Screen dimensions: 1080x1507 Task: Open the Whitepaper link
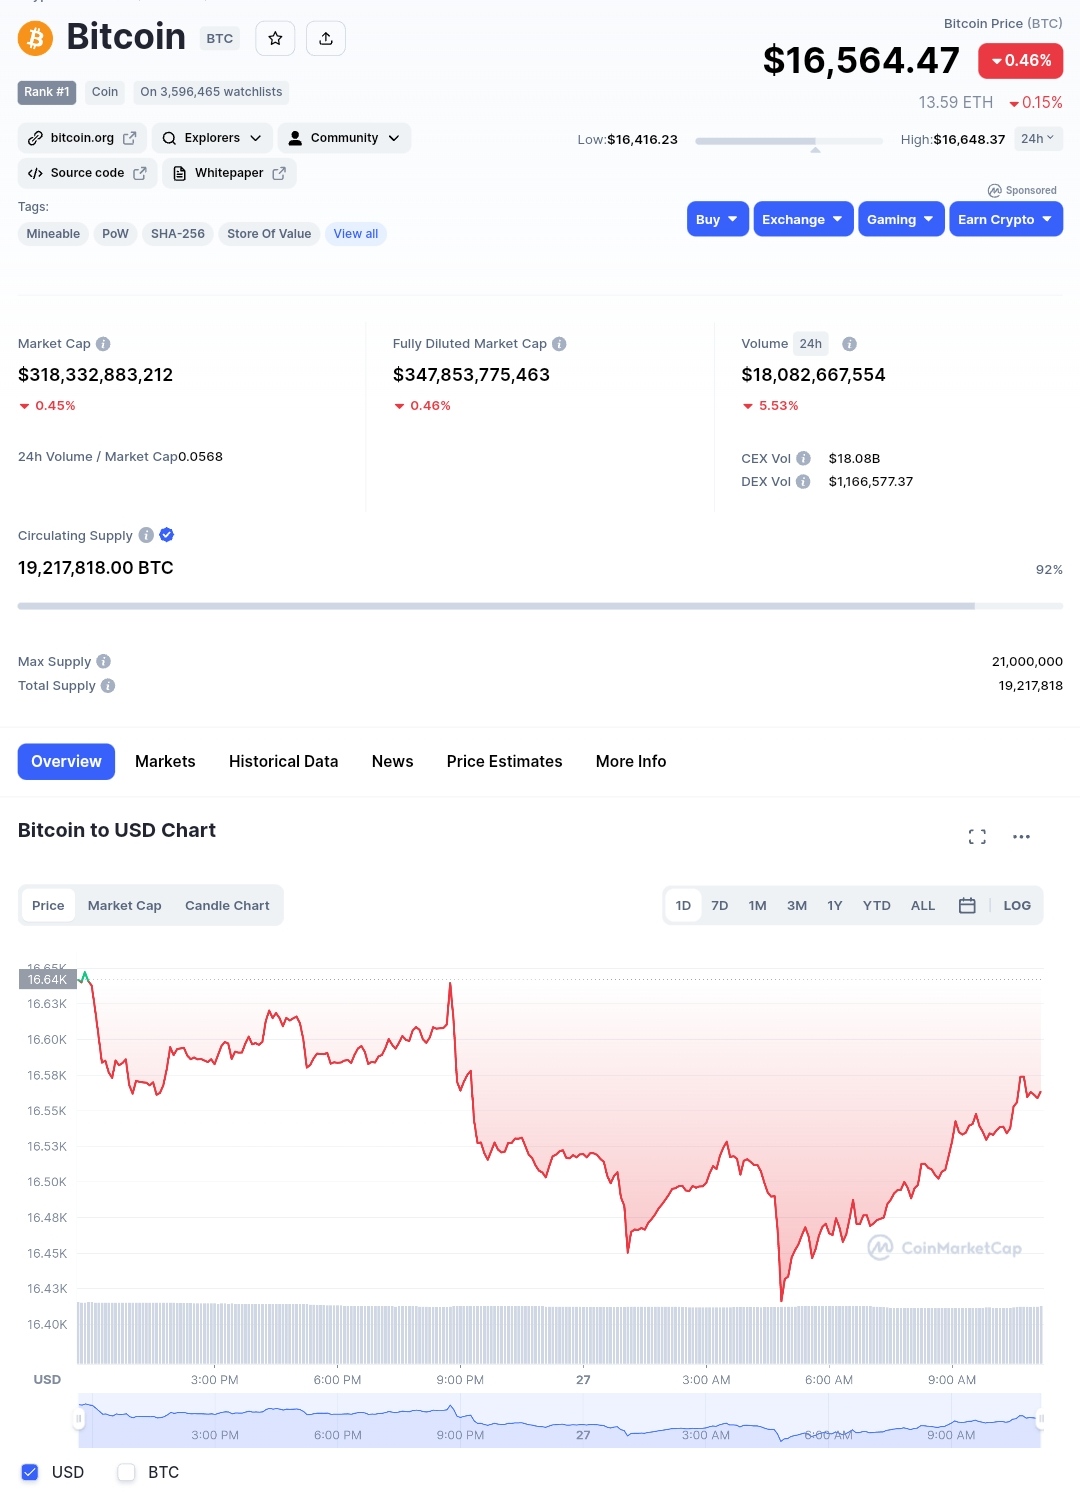229,173
